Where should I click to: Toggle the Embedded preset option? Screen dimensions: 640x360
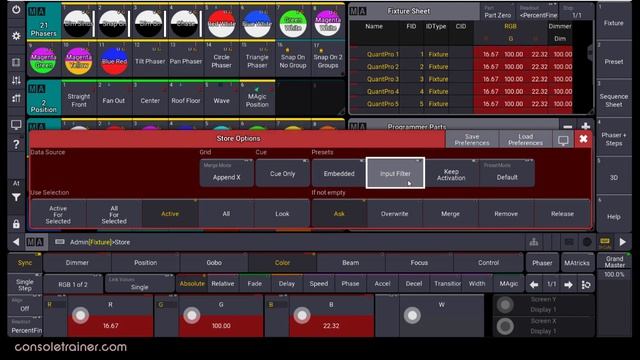[x=339, y=173]
